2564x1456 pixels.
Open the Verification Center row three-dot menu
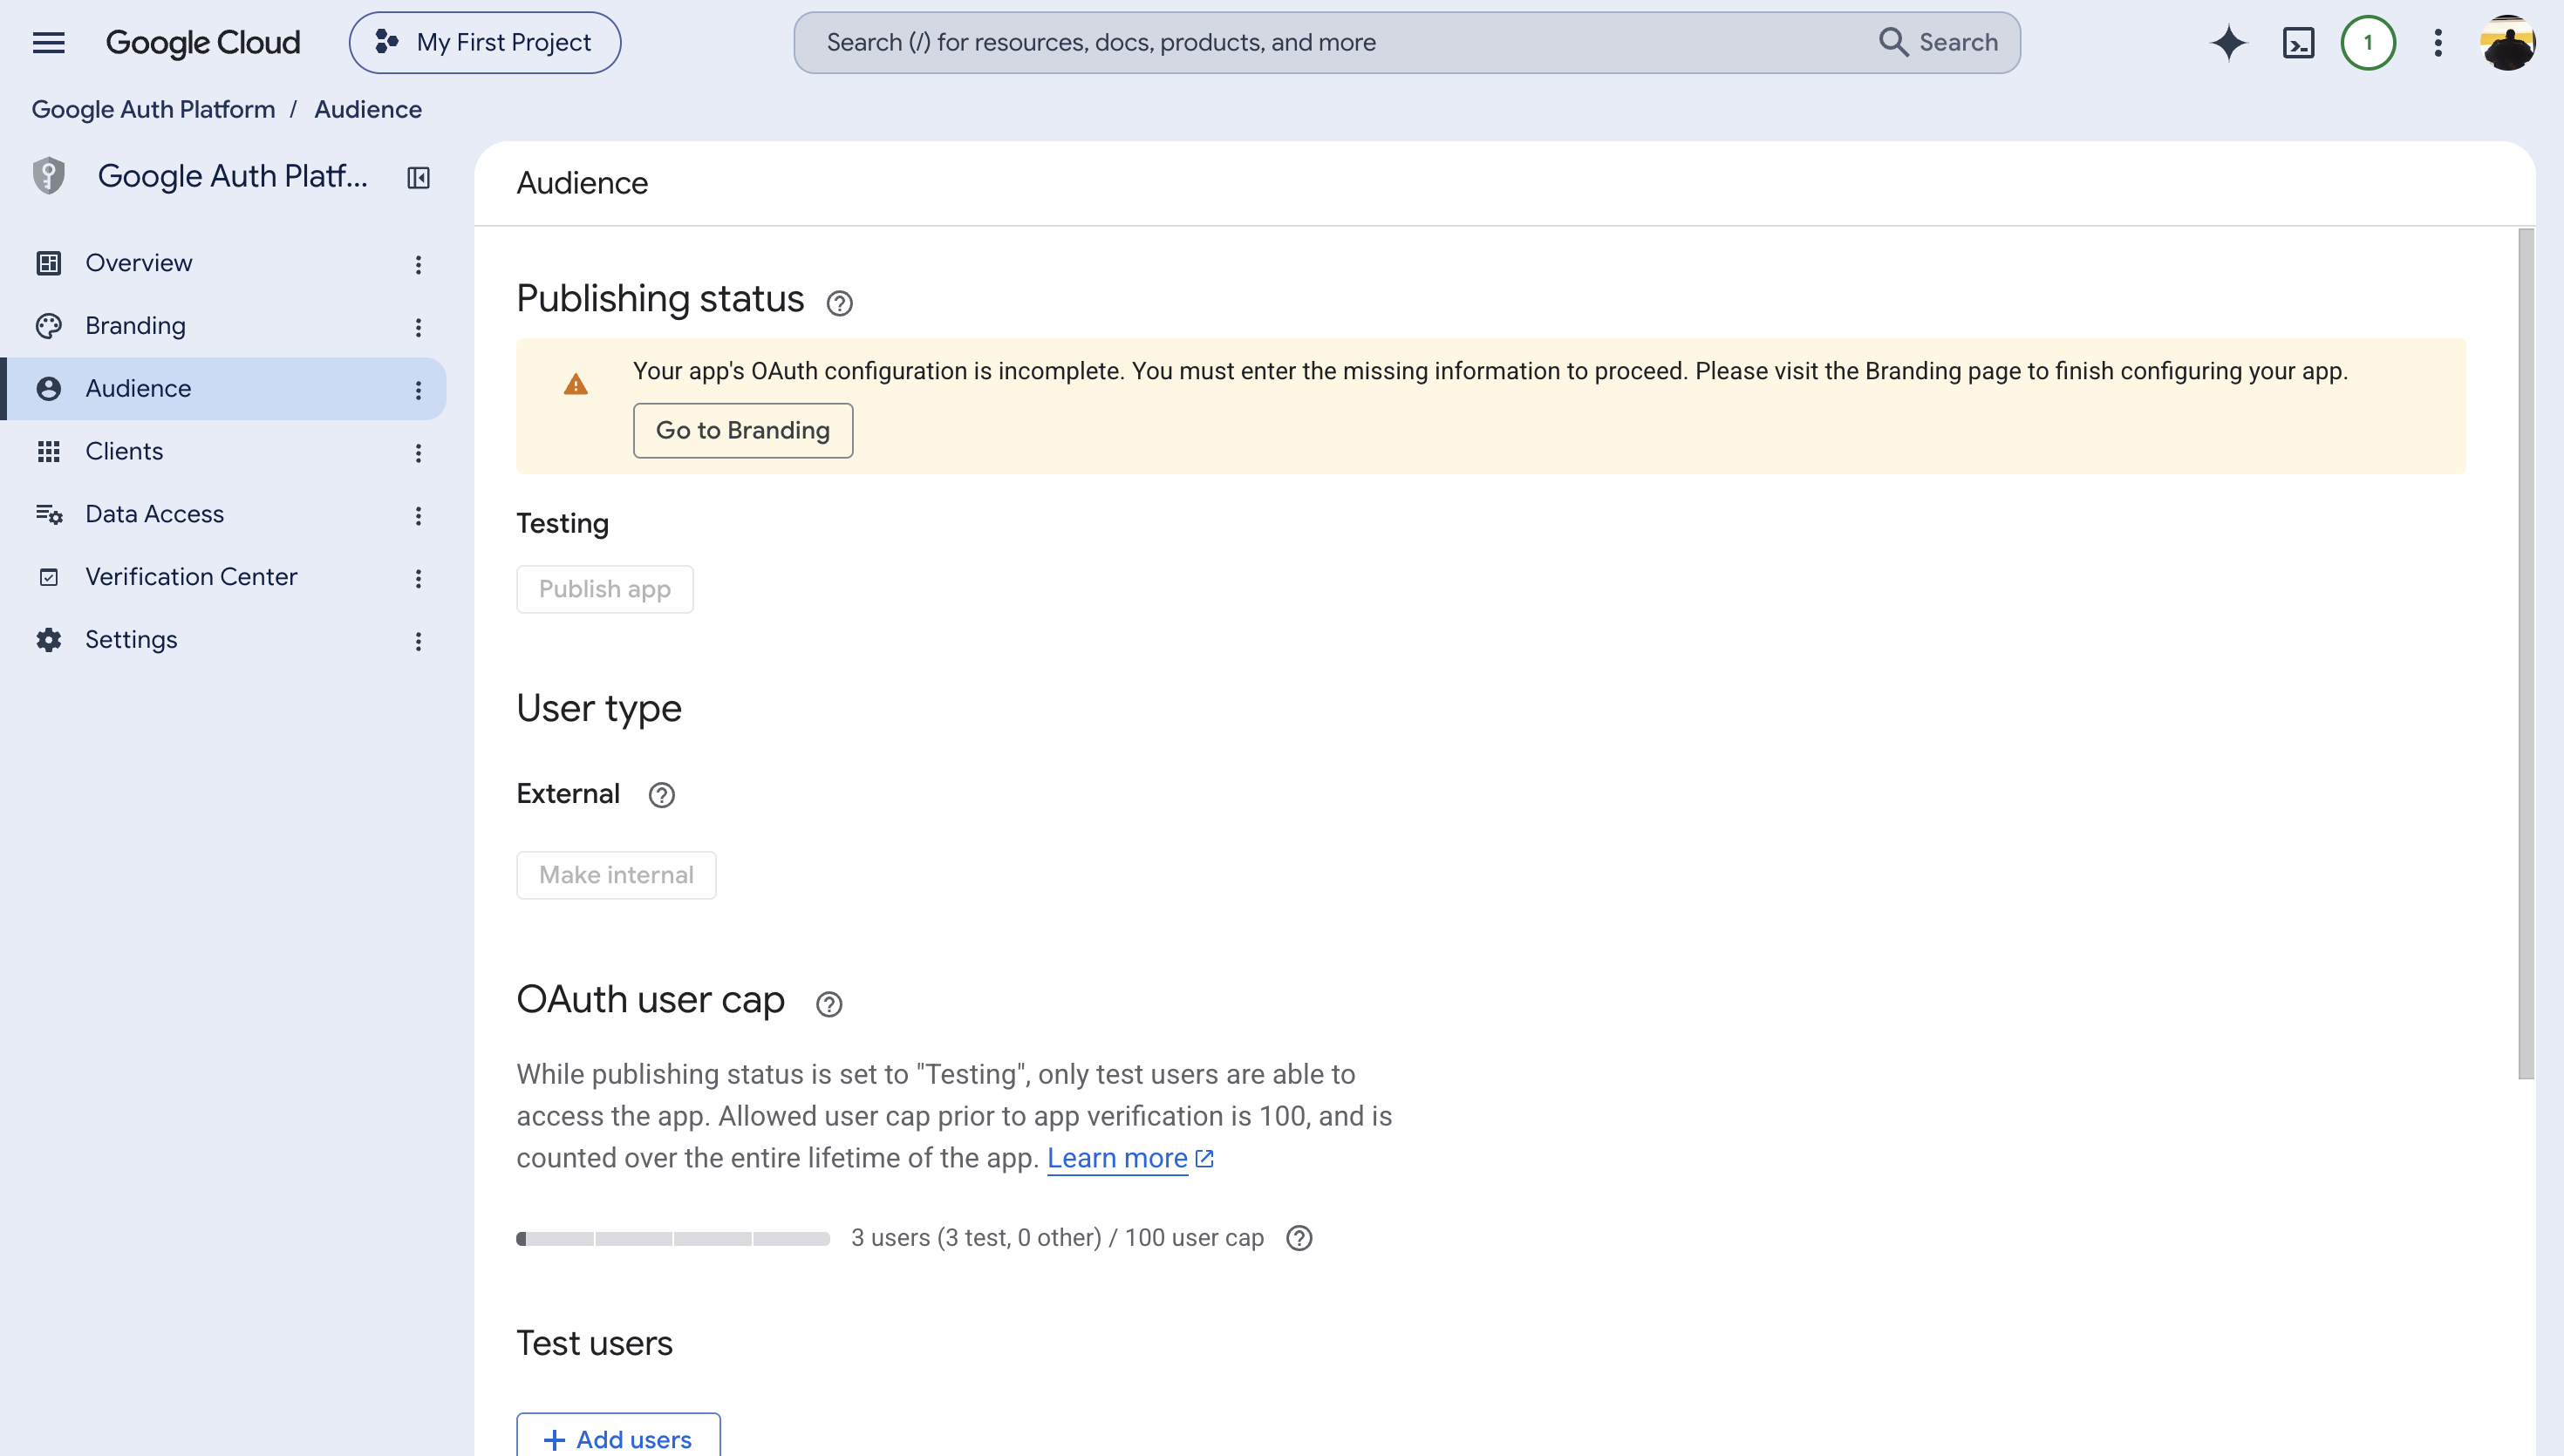(418, 579)
